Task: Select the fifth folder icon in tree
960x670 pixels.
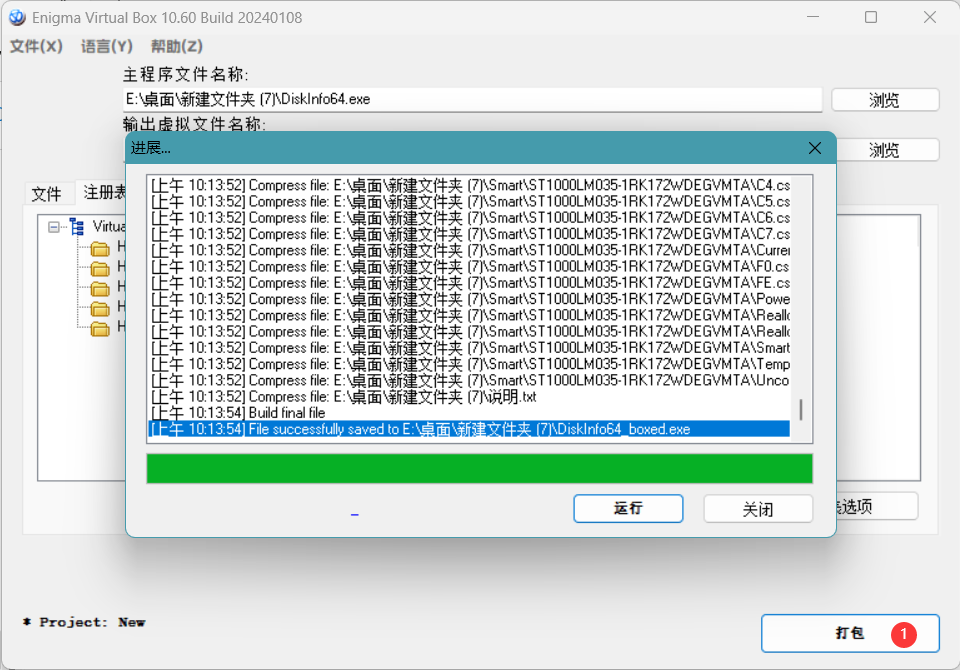Action: (100, 328)
